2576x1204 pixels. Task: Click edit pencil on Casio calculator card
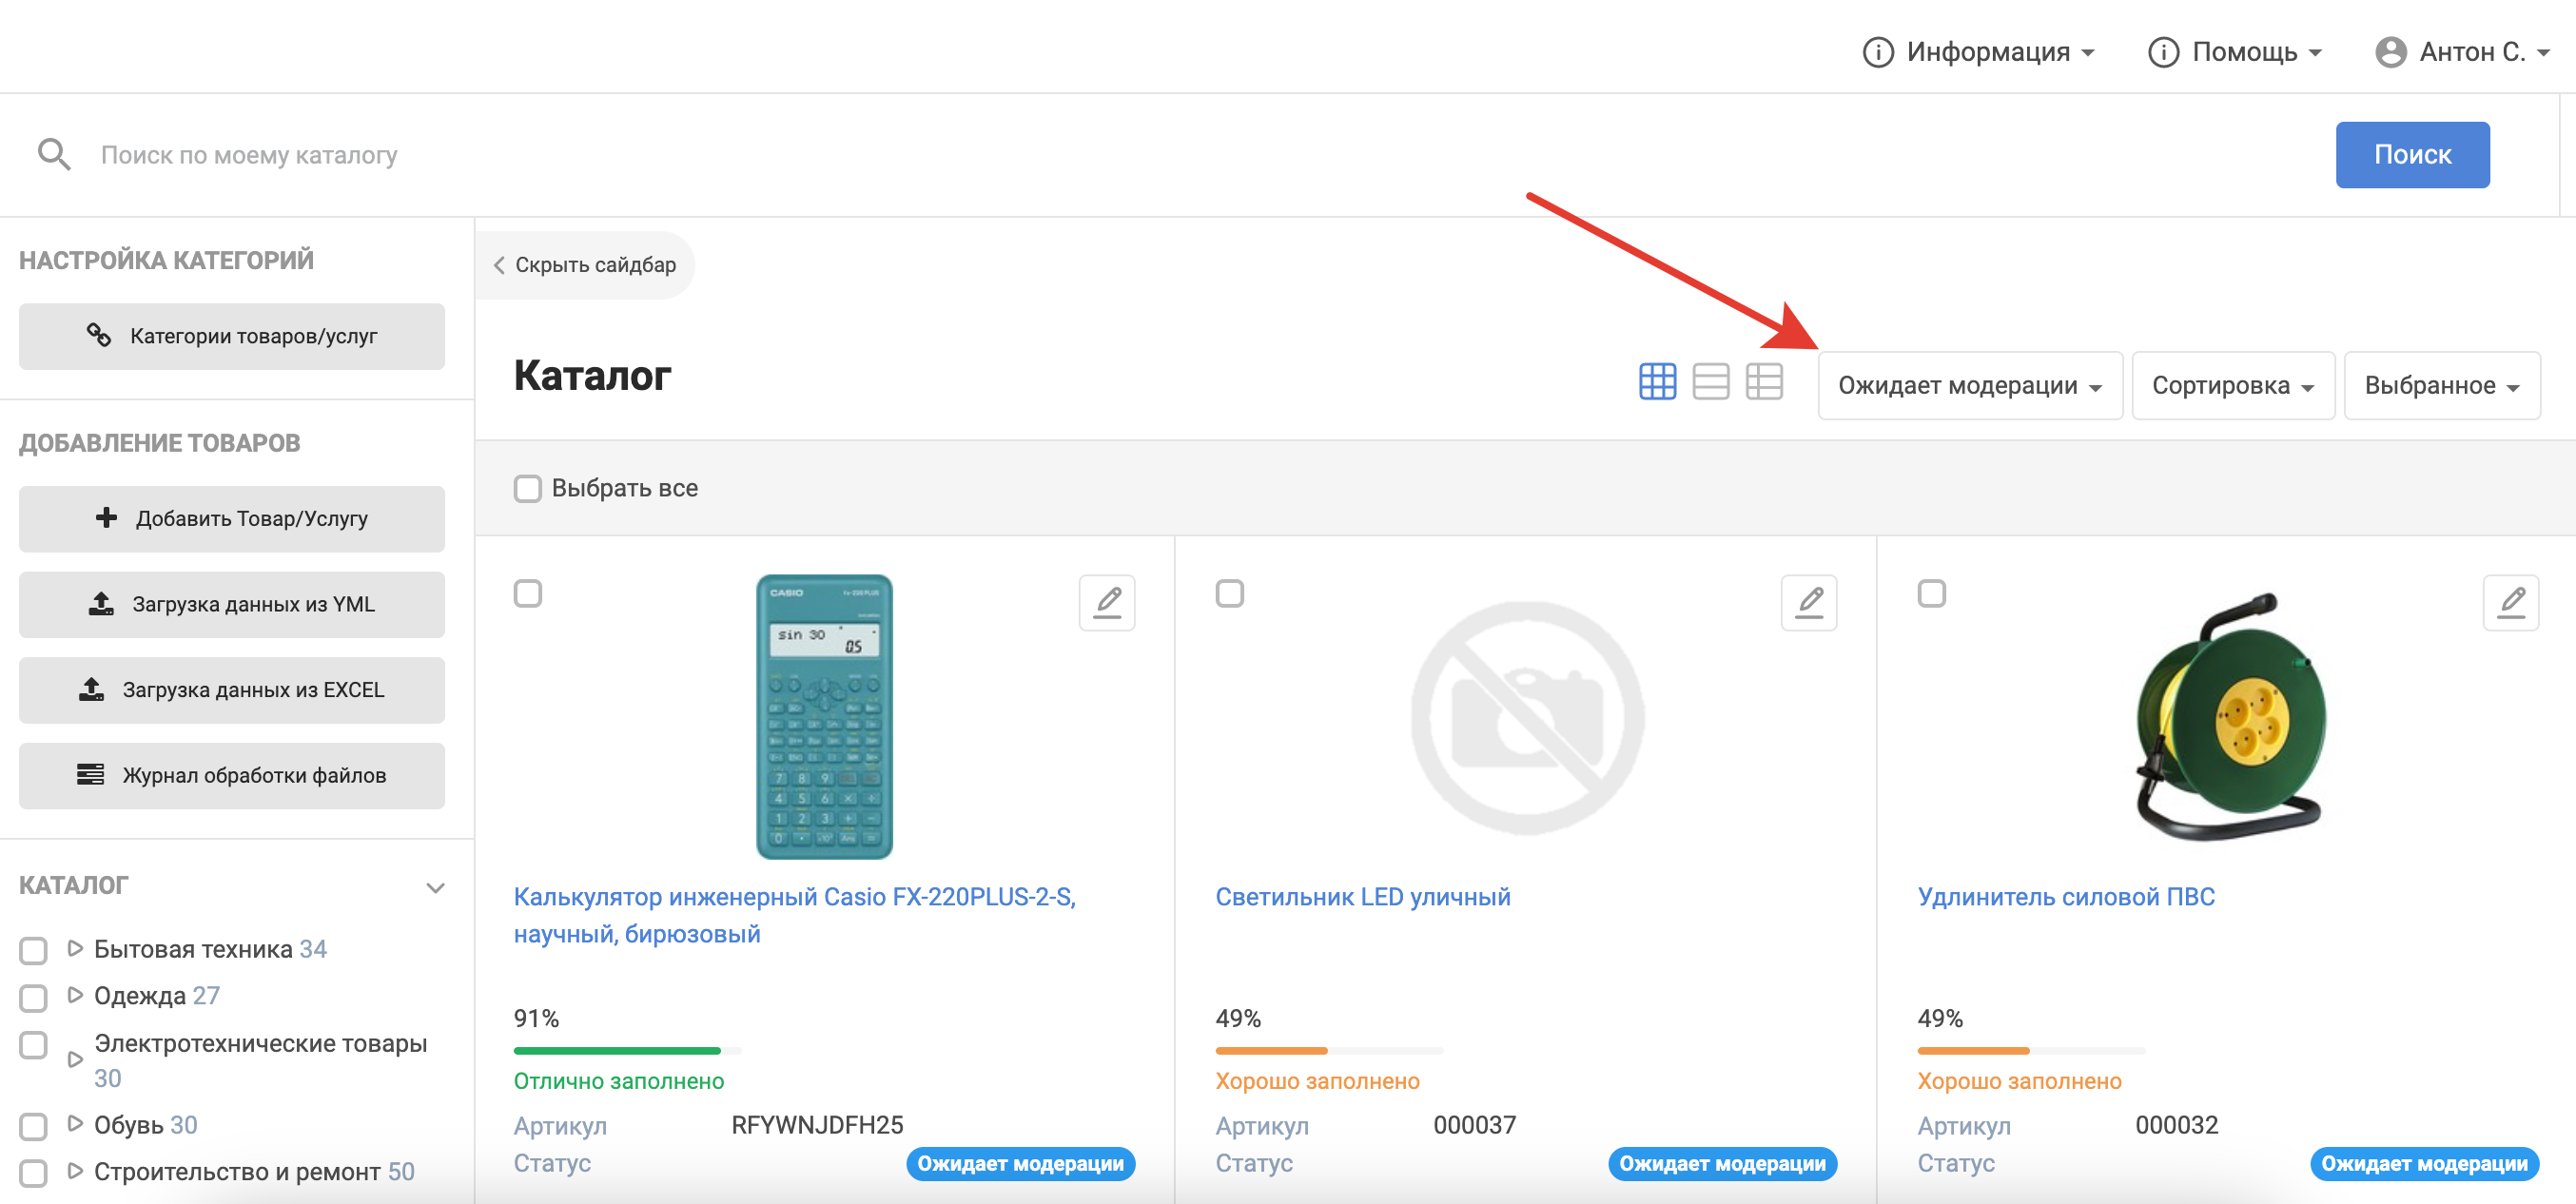[x=1107, y=602]
